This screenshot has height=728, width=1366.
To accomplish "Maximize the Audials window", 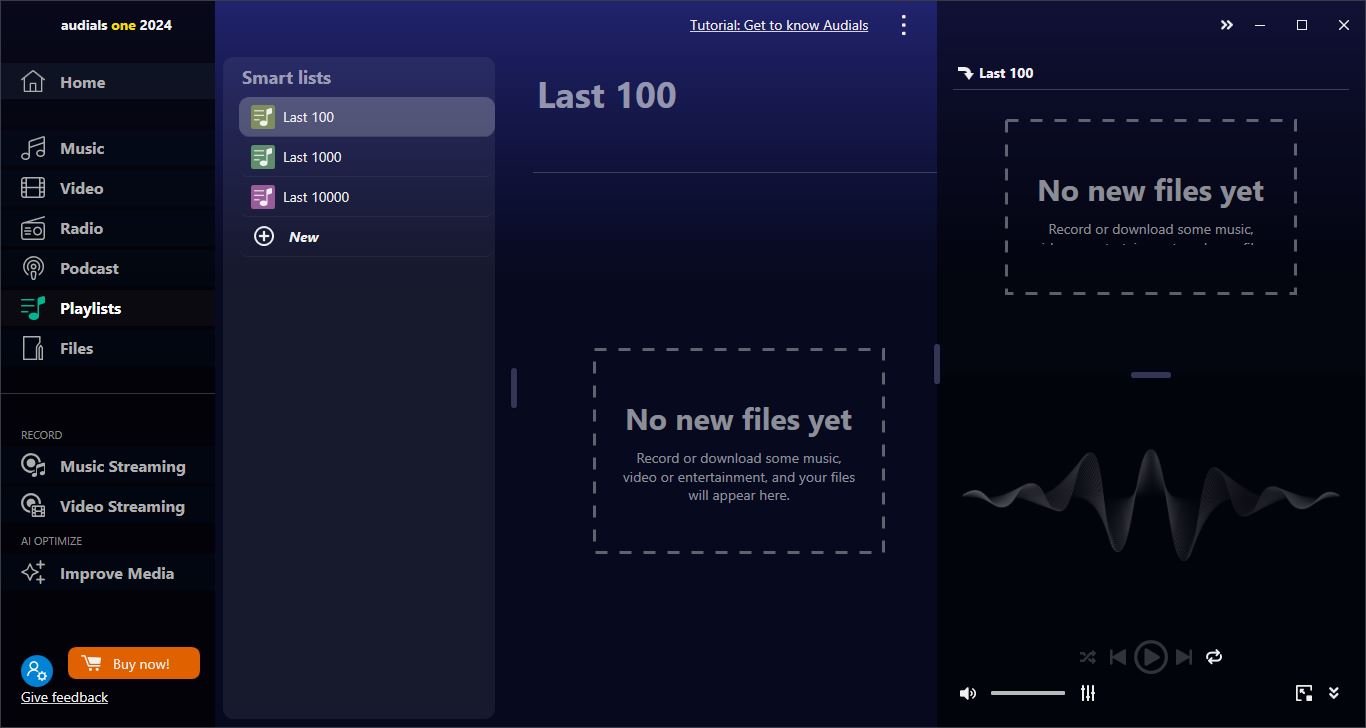I will (x=1302, y=25).
